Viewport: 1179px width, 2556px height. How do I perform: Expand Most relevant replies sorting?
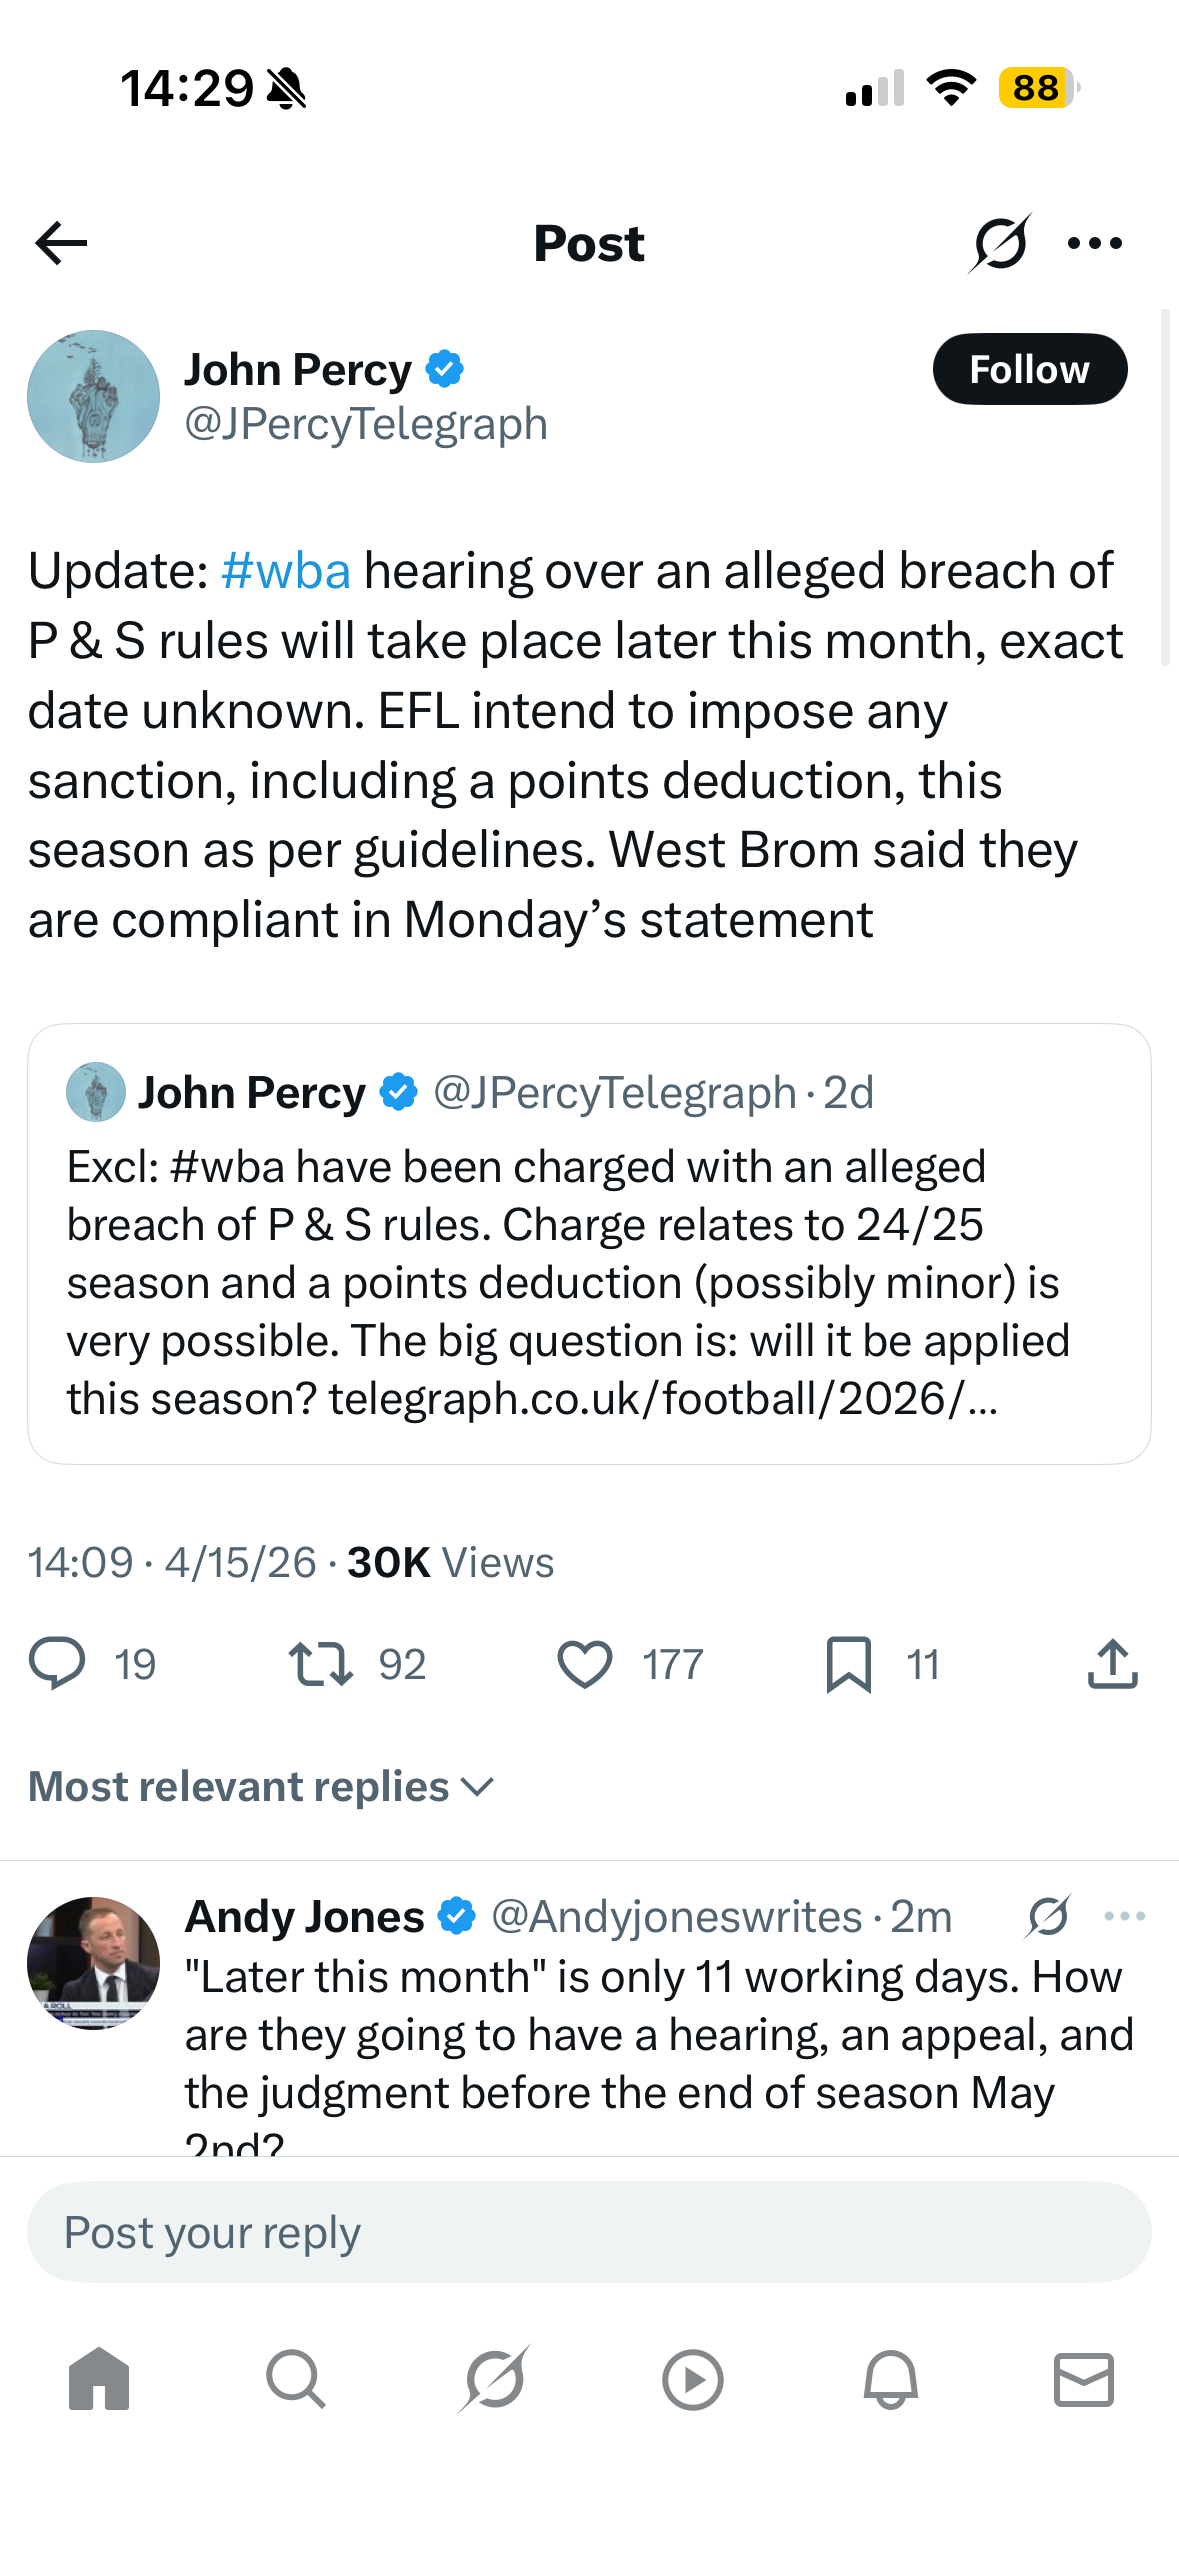point(262,1787)
